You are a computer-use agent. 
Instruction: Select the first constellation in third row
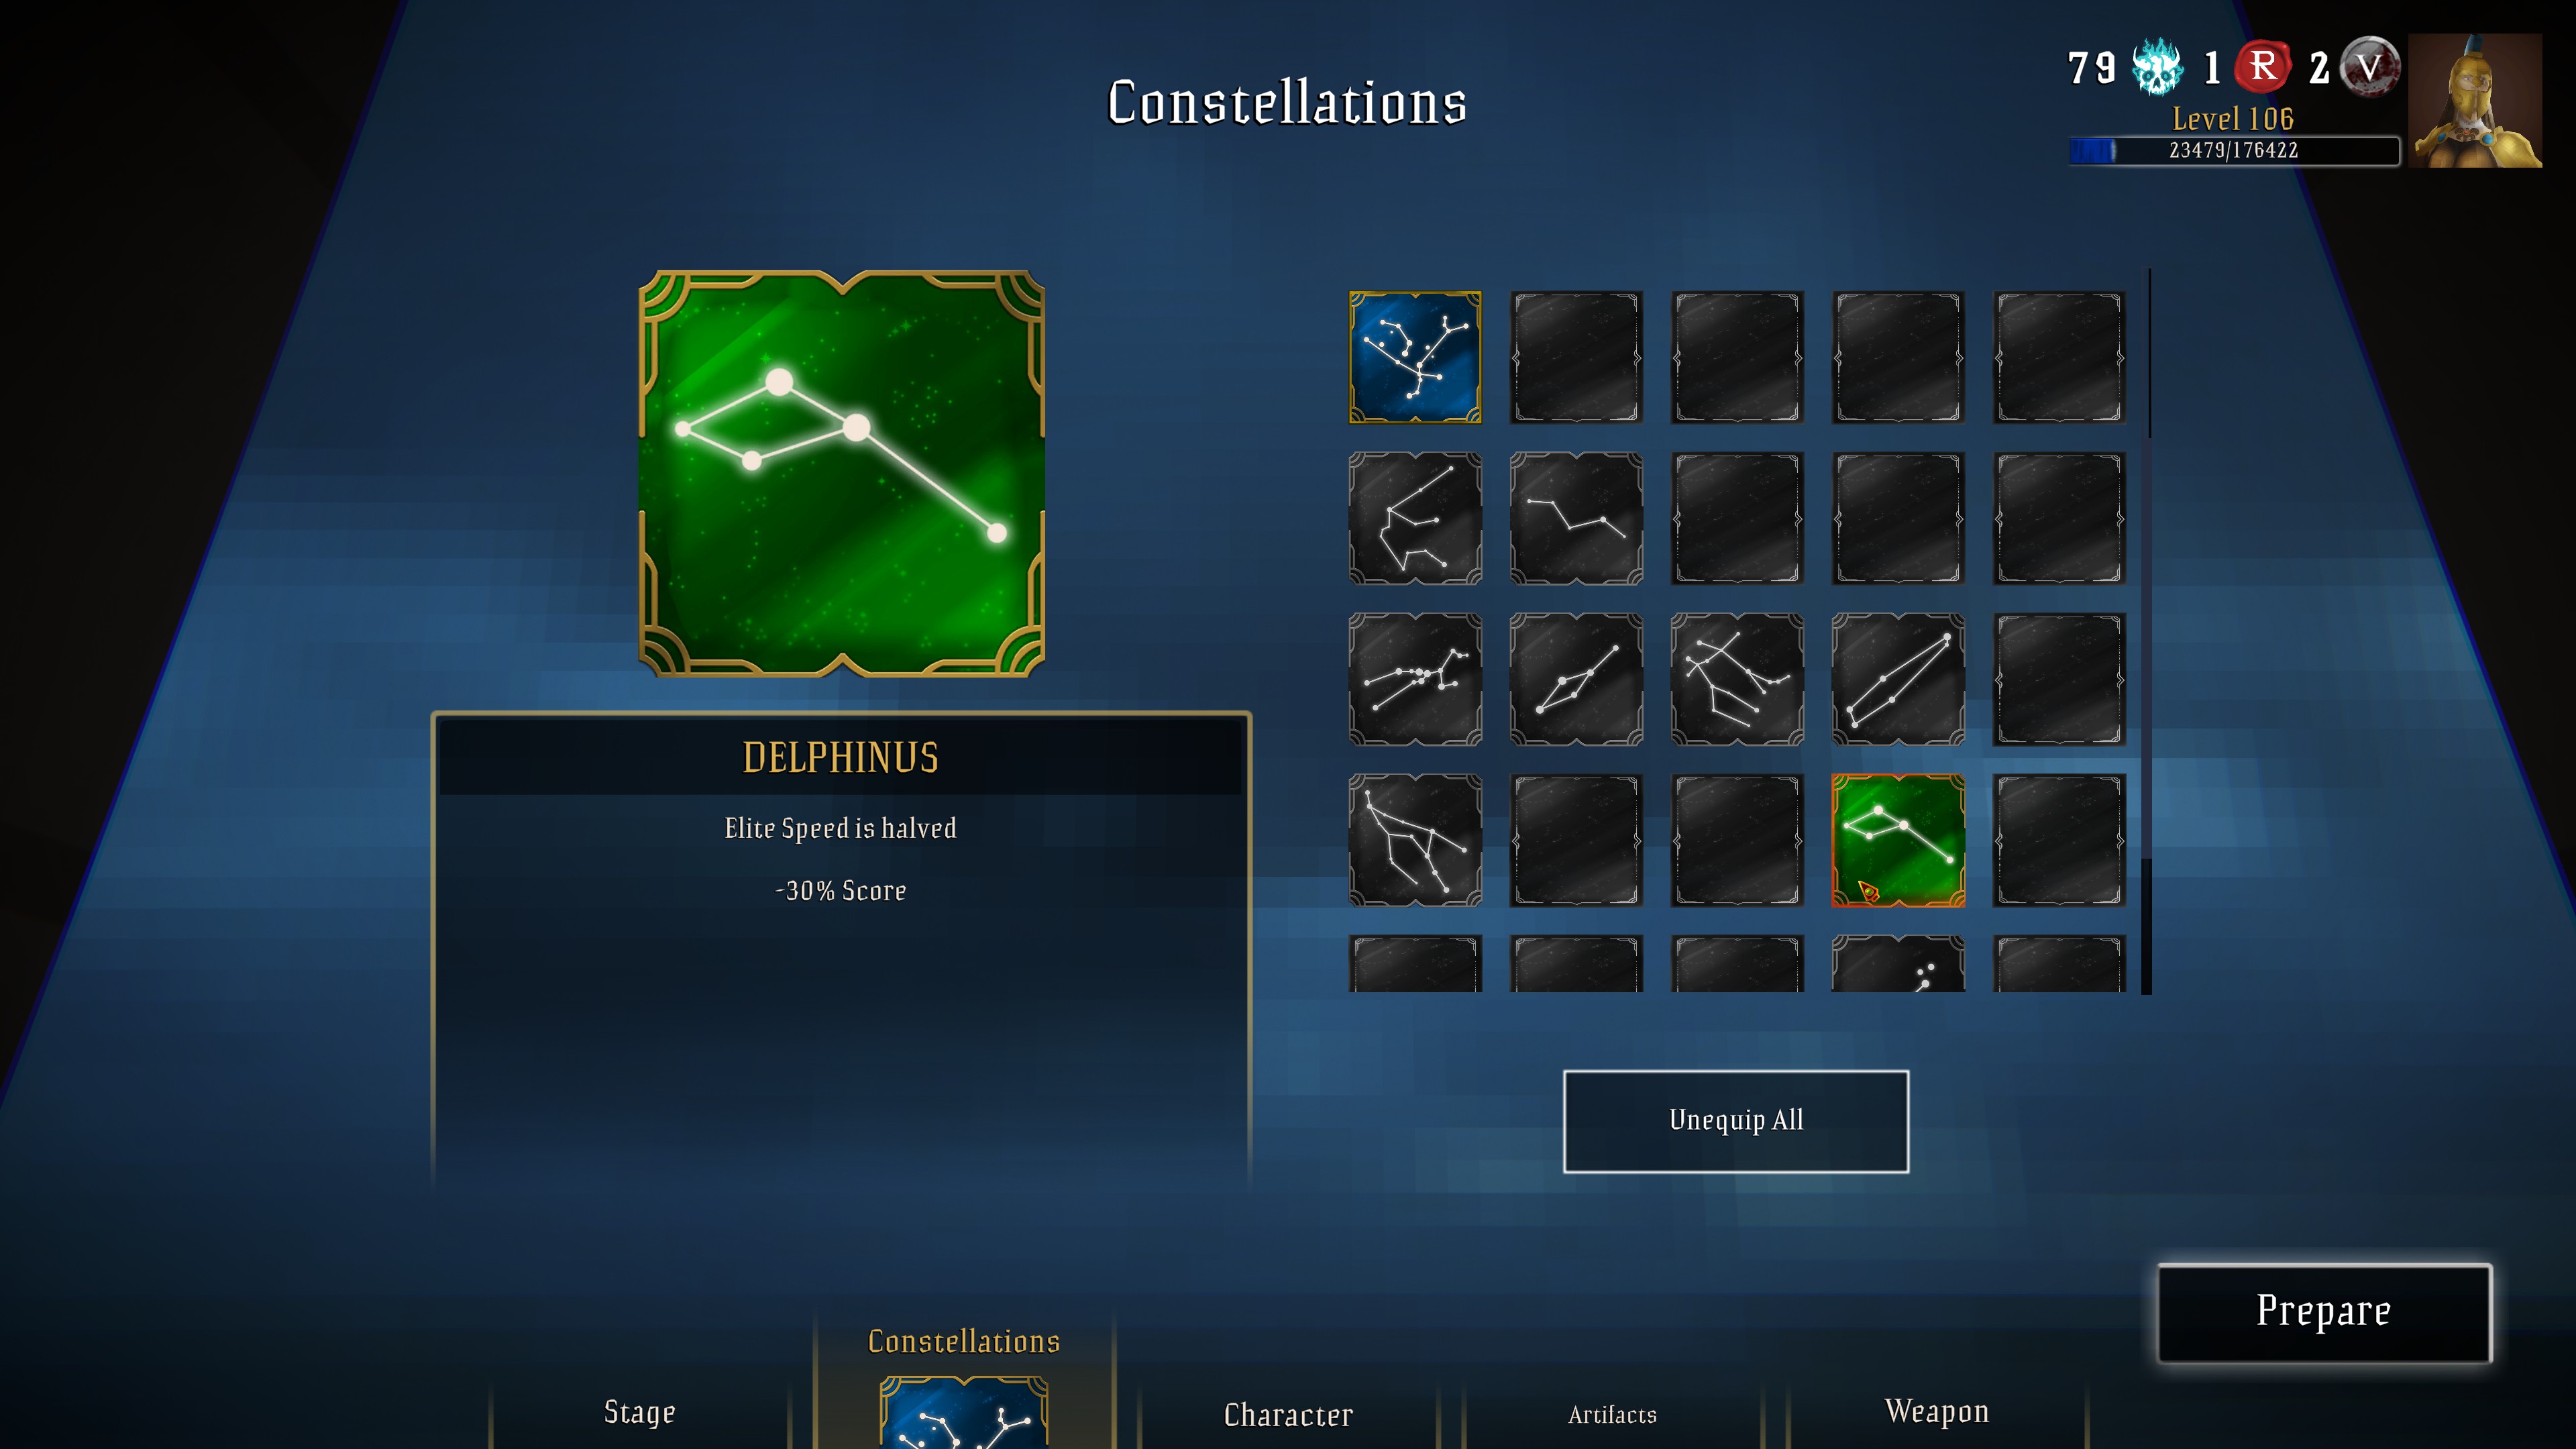coord(1415,679)
